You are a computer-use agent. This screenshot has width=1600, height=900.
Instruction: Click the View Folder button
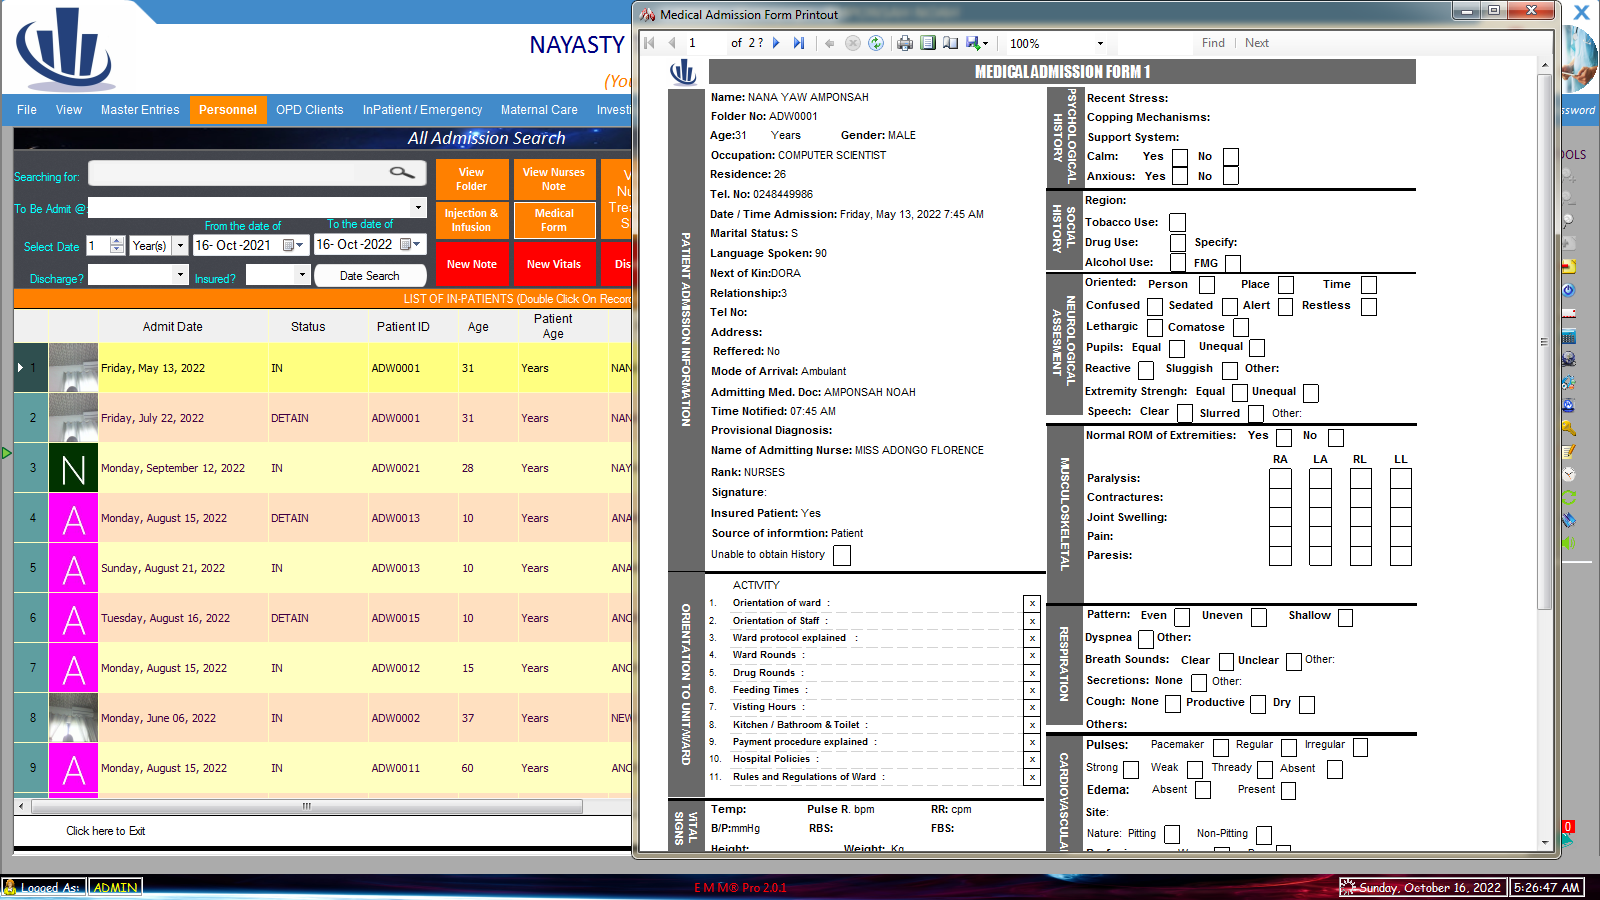(471, 179)
